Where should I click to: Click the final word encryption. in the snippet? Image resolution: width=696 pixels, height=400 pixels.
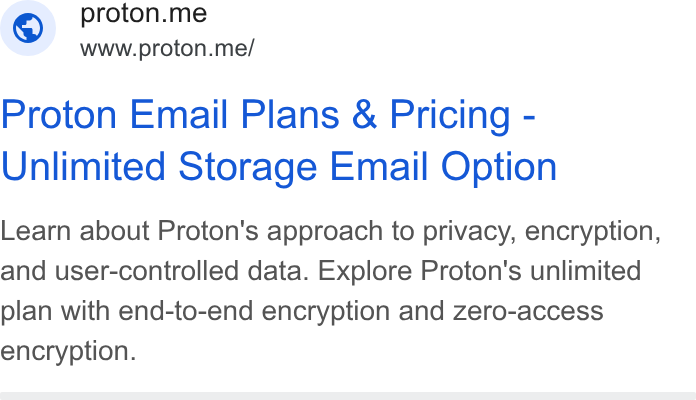coord(68,352)
